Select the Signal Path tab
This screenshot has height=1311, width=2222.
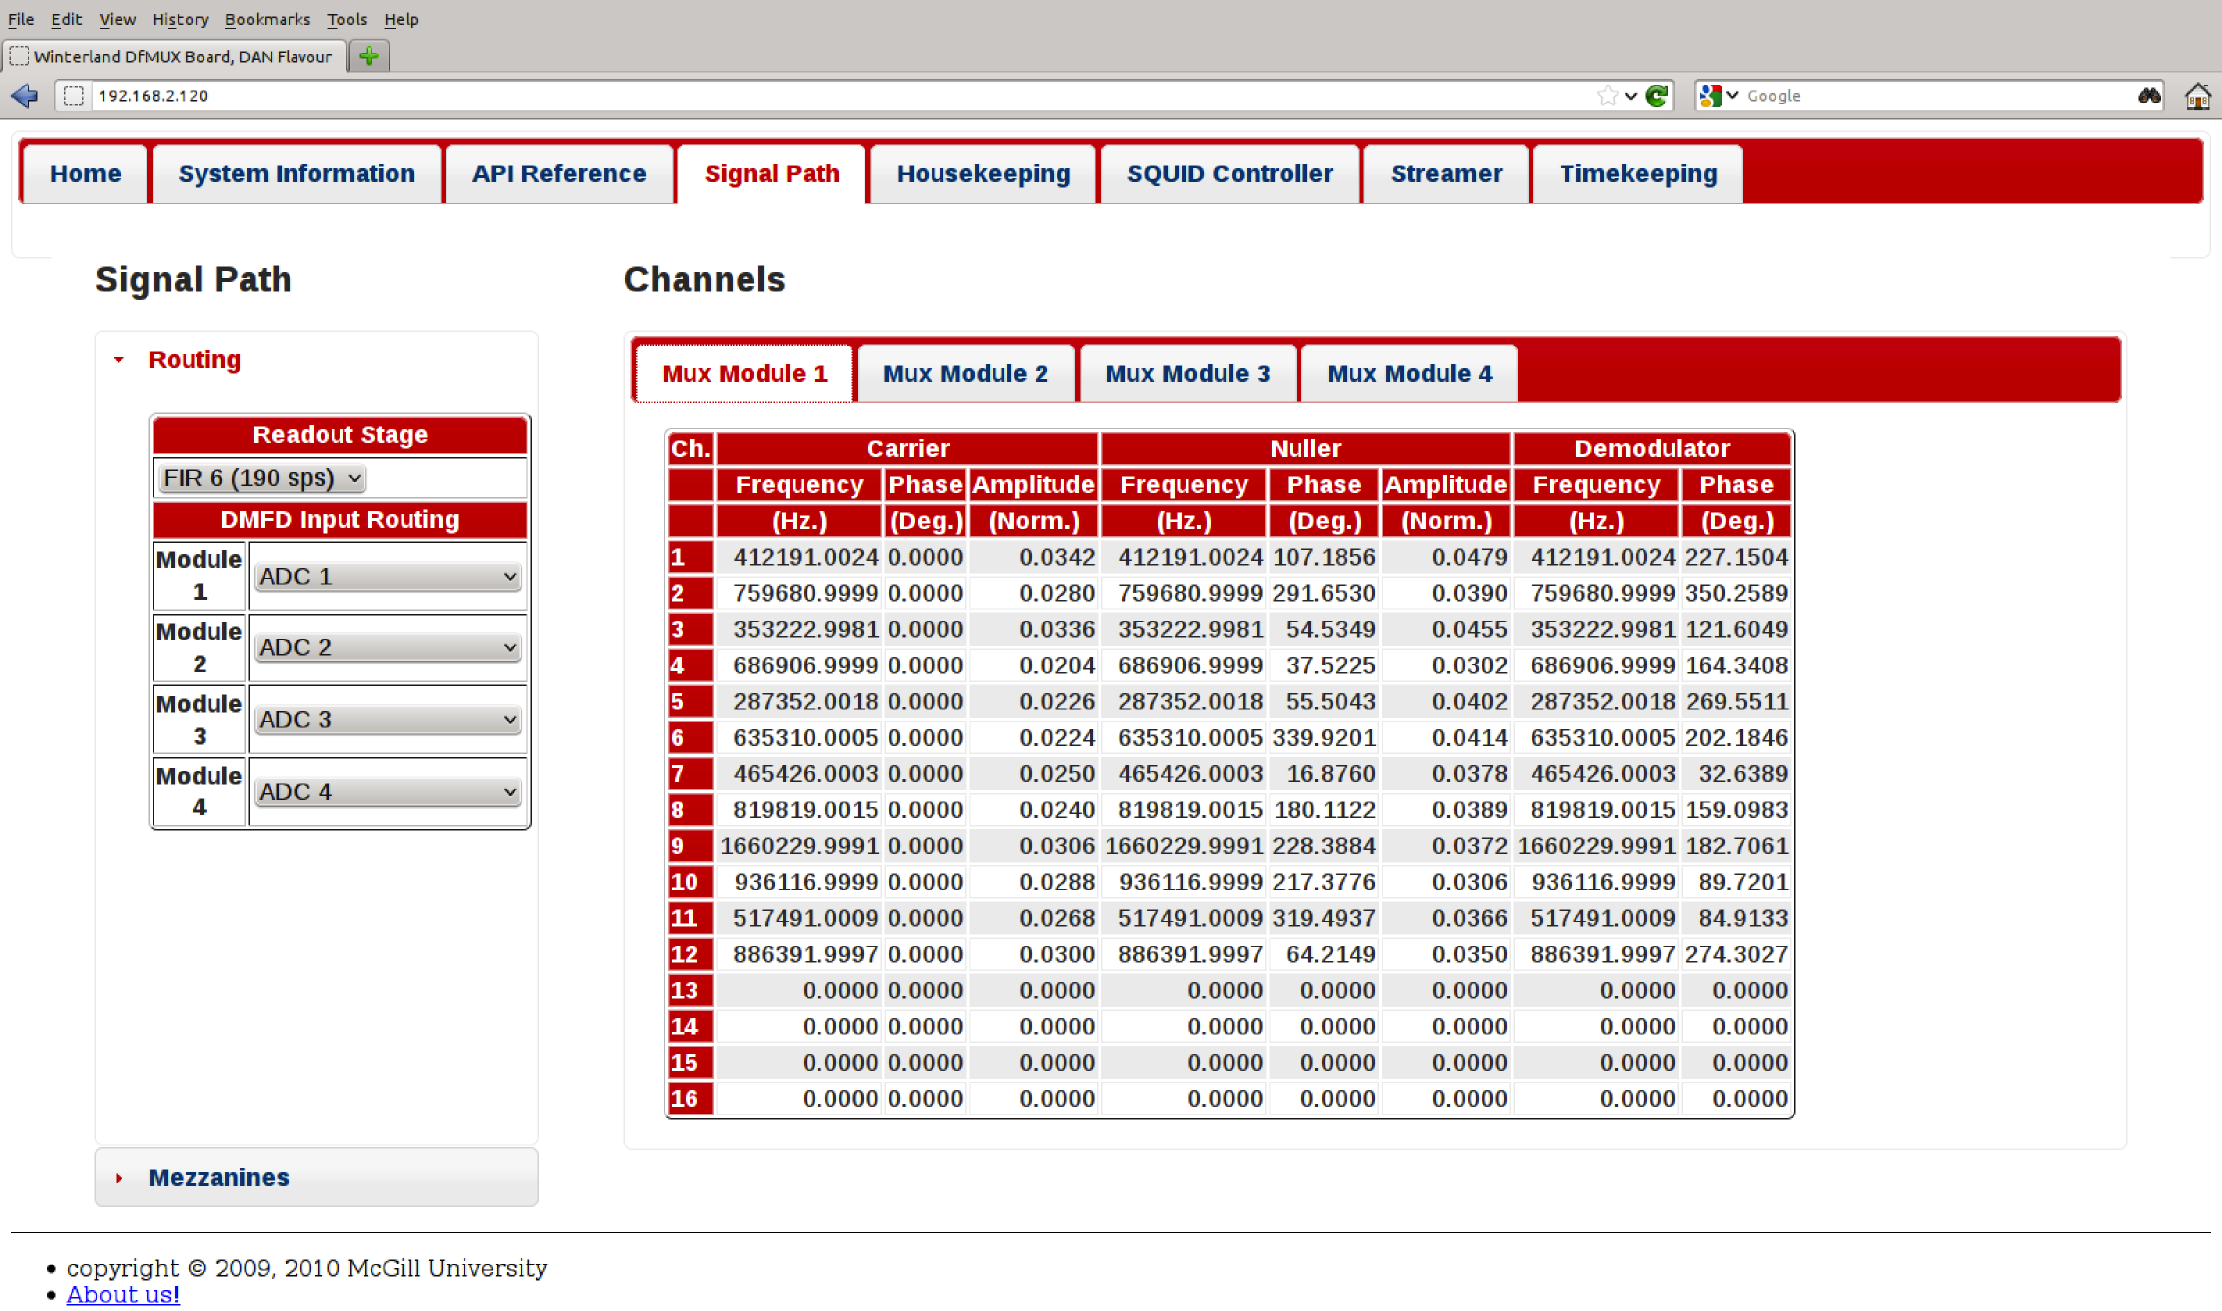[x=772, y=174]
